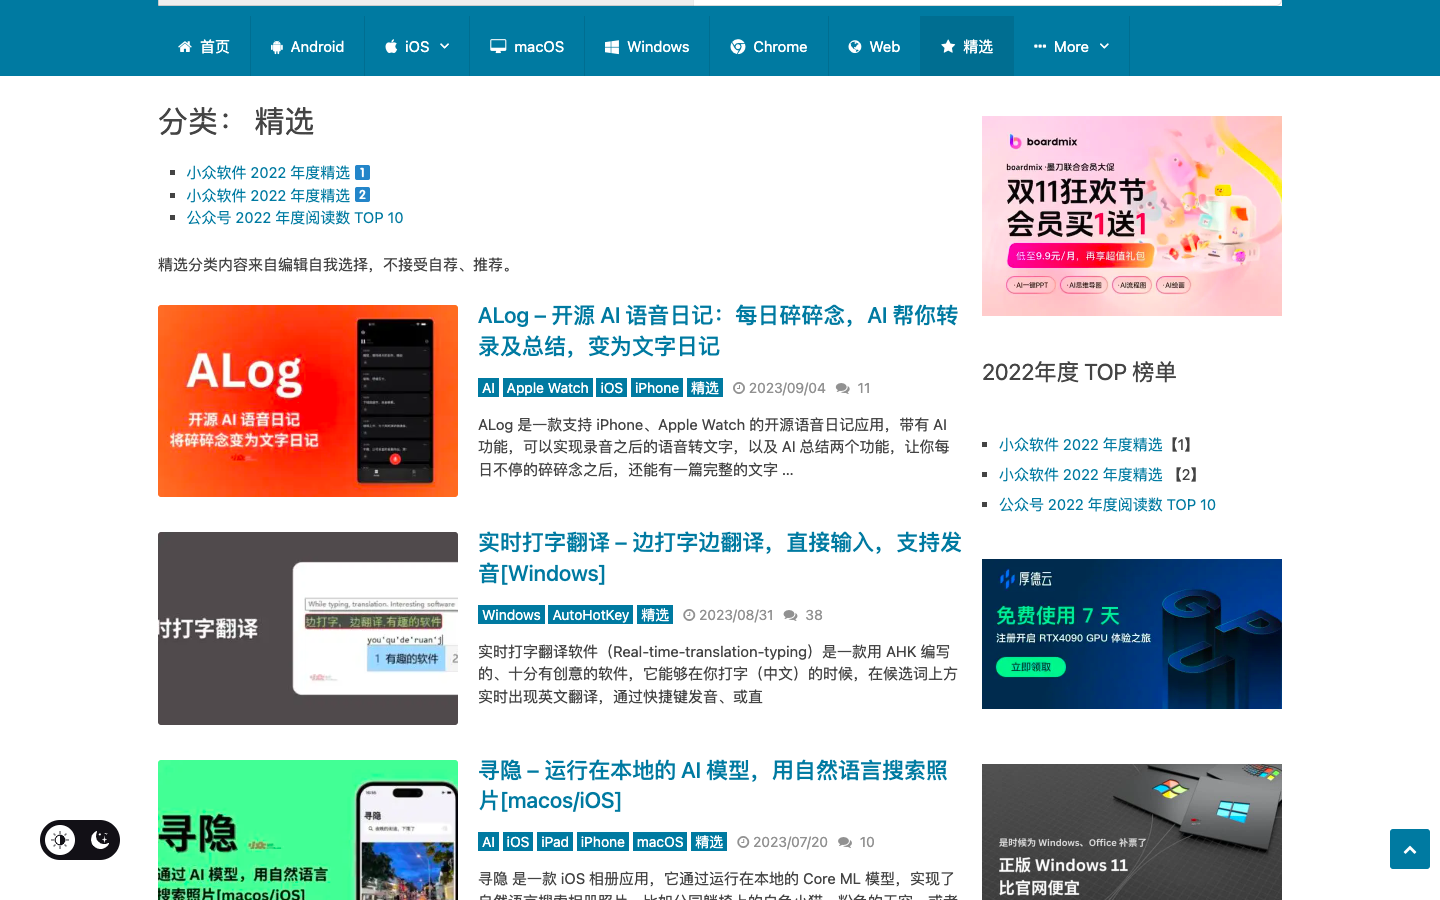Click the date 2023/09/04
This screenshot has height=900, width=1440.
tap(787, 388)
